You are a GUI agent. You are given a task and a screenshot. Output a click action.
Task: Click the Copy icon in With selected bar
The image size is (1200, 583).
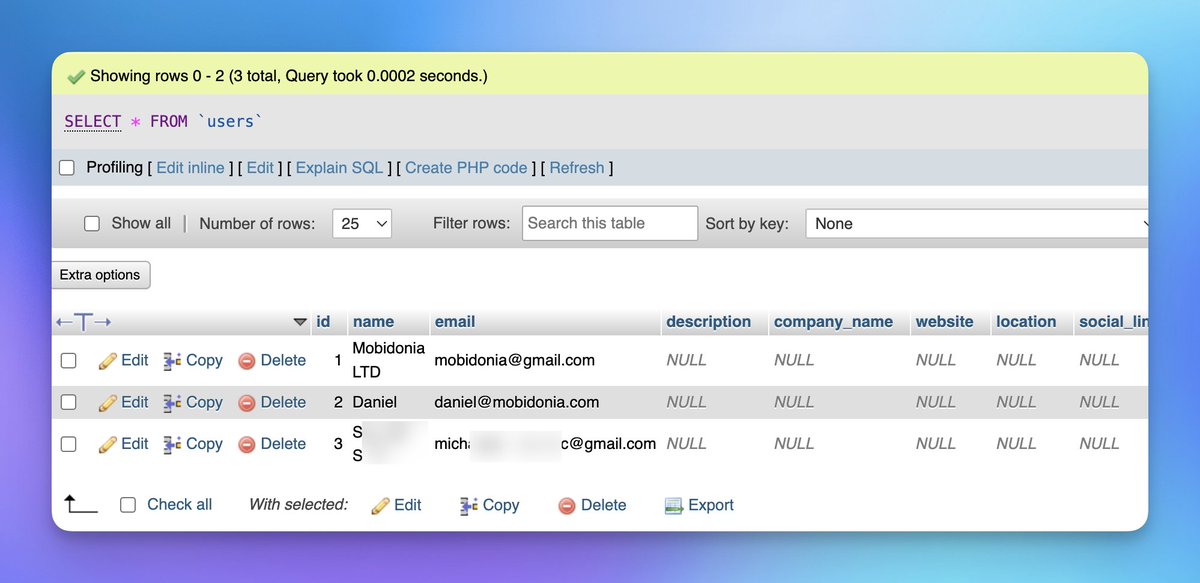point(469,506)
